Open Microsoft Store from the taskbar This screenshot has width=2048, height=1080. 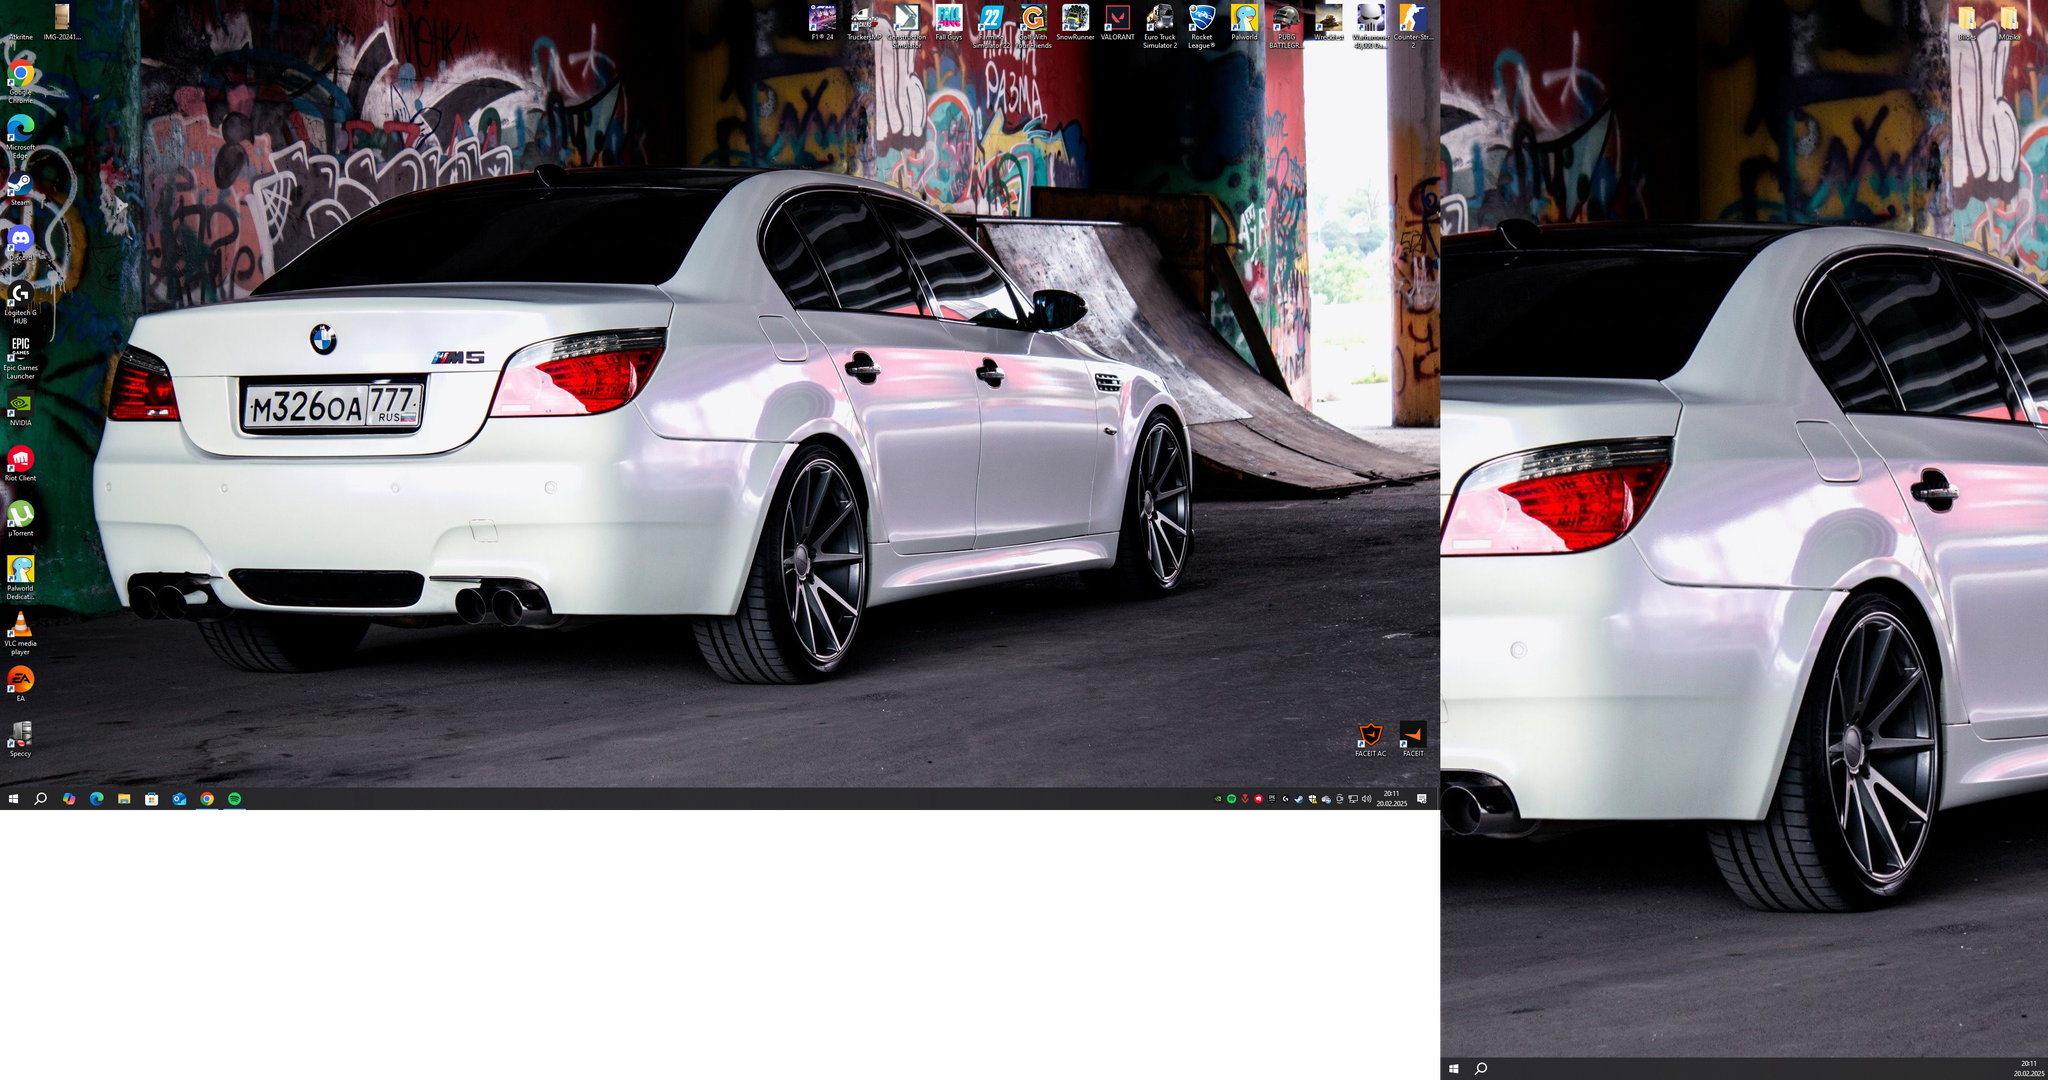click(152, 799)
